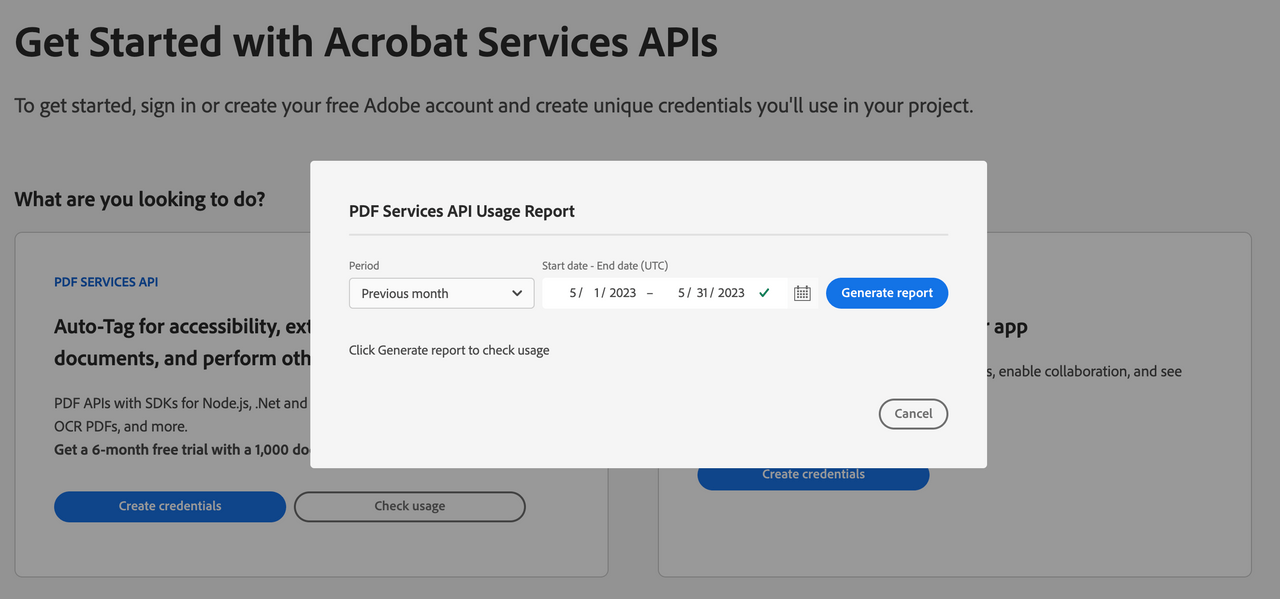This screenshot has height=599, width=1280.
Task: Click the green valid-date checkmark
Action: (x=764, y=293)
